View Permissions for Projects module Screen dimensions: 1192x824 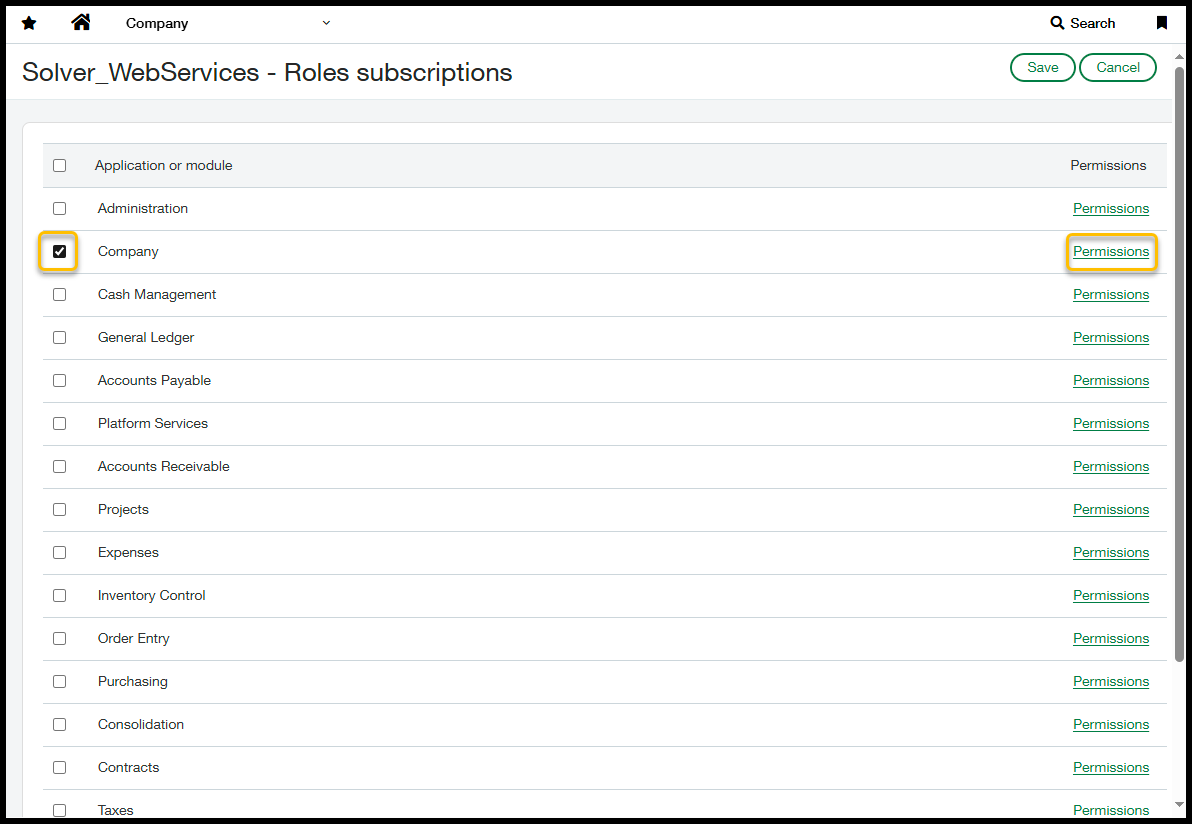coord(1110,510)
